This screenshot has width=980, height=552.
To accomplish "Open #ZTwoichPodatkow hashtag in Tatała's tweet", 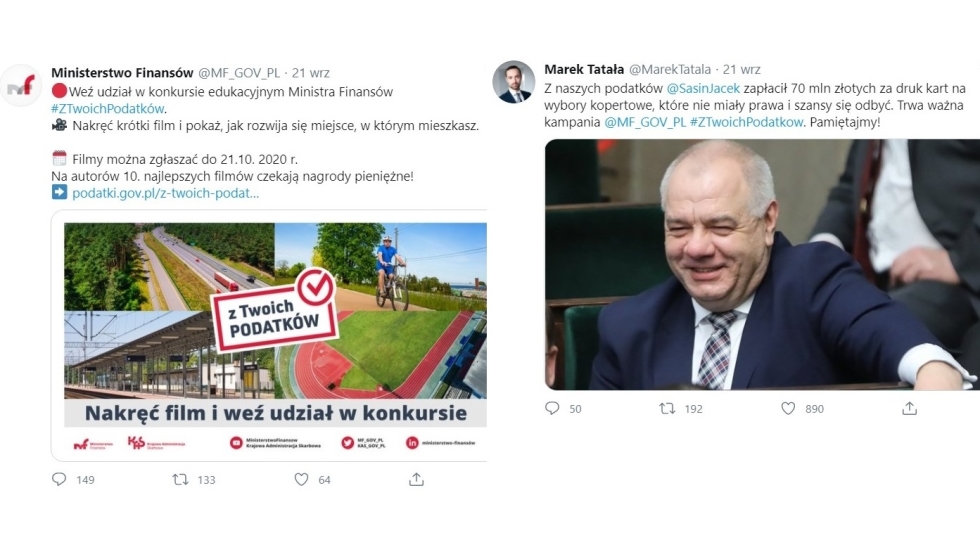I will coord(746,122).
